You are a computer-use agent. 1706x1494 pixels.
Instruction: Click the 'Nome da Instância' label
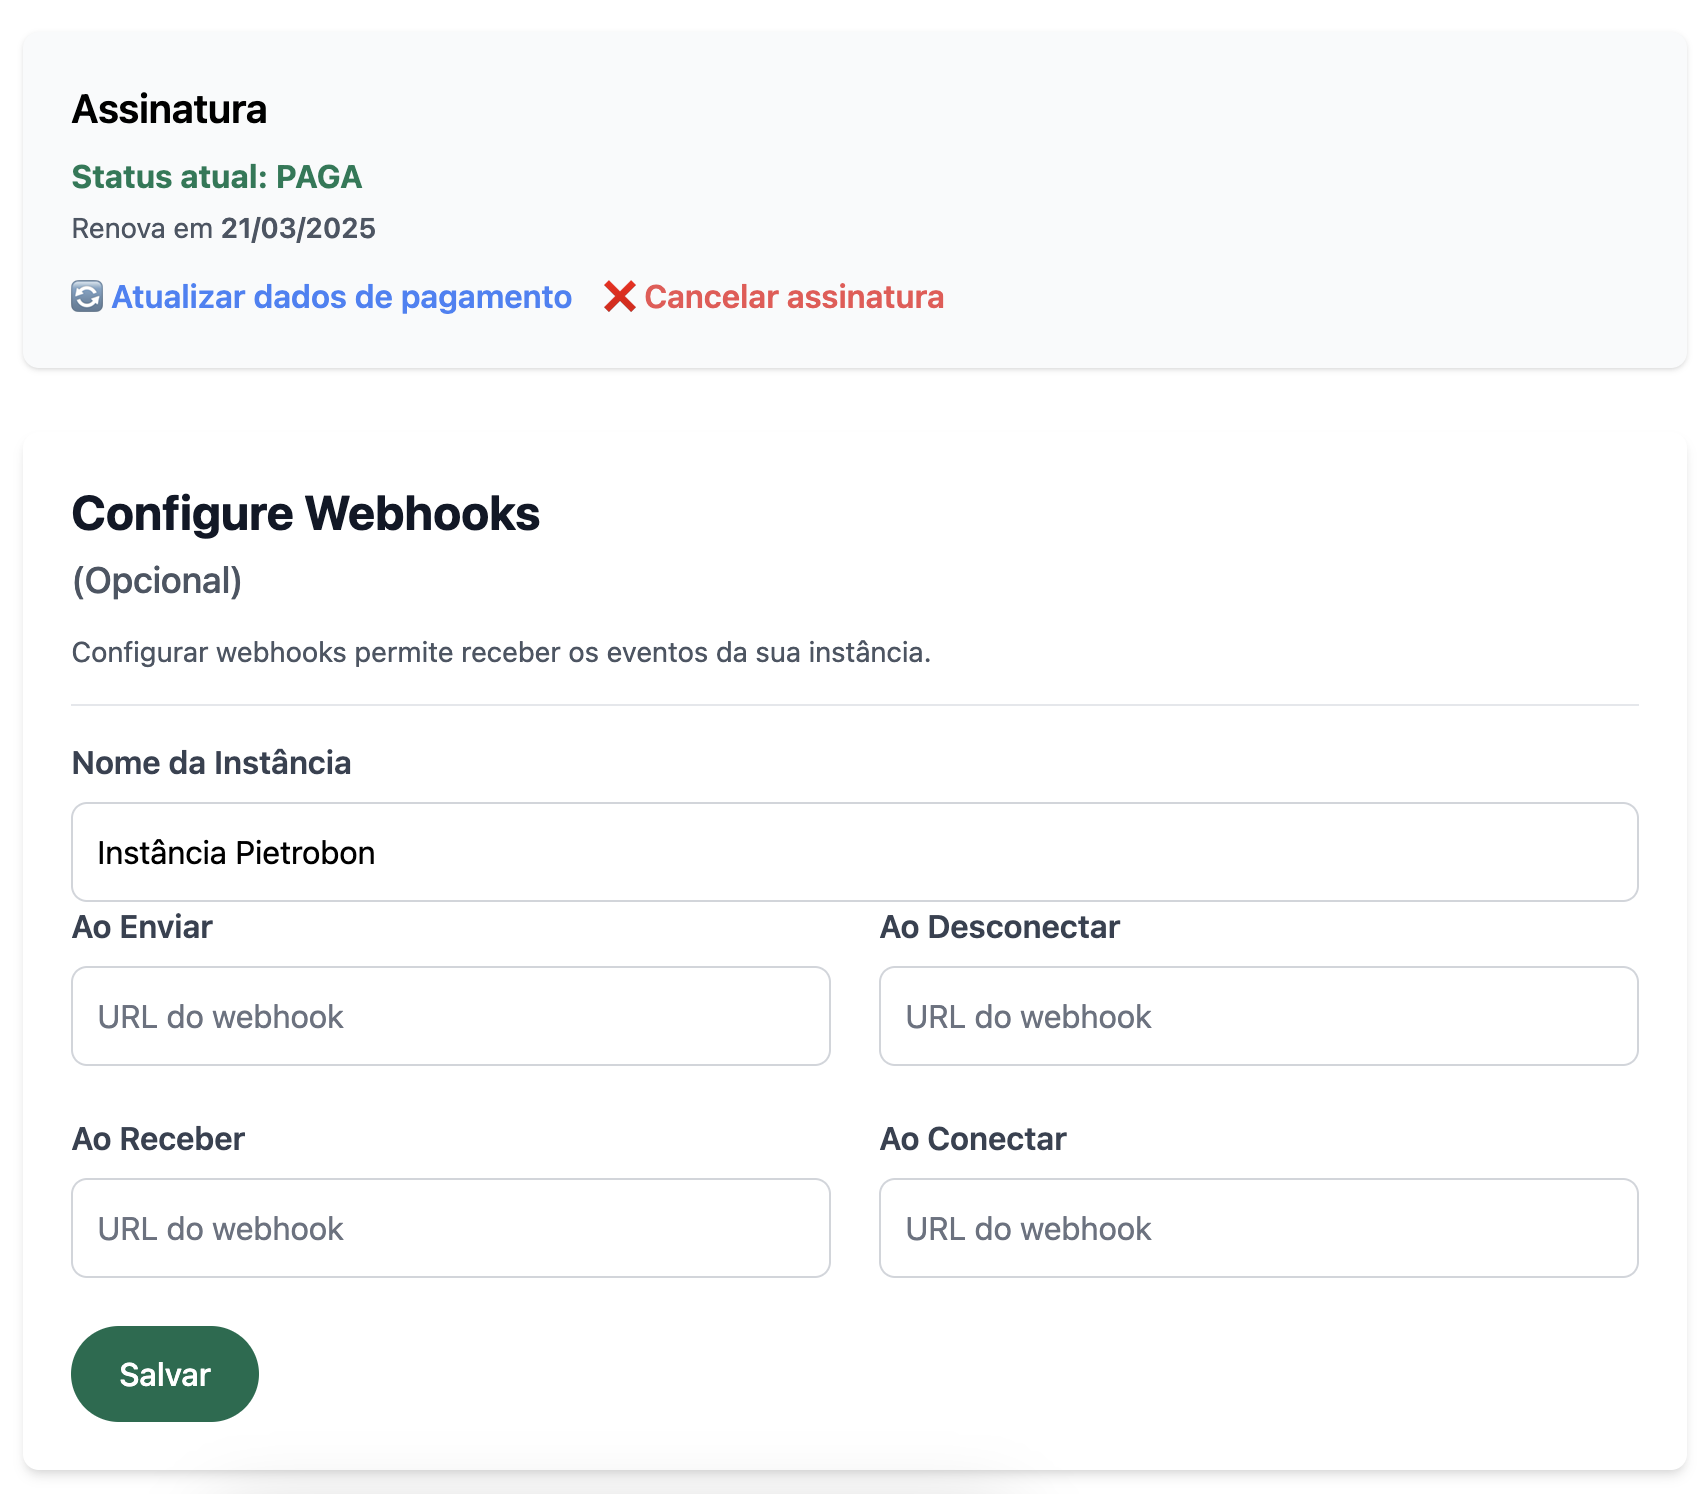click(x=211, y=763)
